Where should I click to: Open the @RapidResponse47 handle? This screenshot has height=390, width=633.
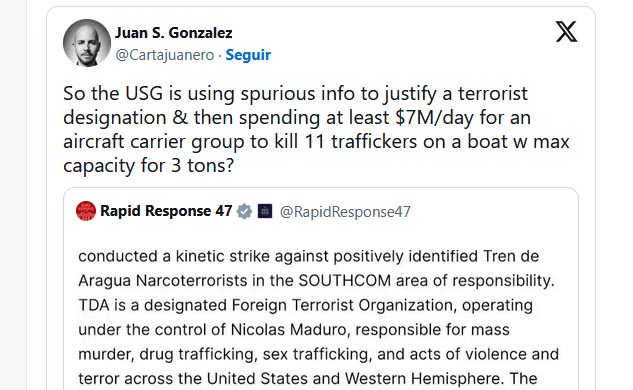point(345,212)
